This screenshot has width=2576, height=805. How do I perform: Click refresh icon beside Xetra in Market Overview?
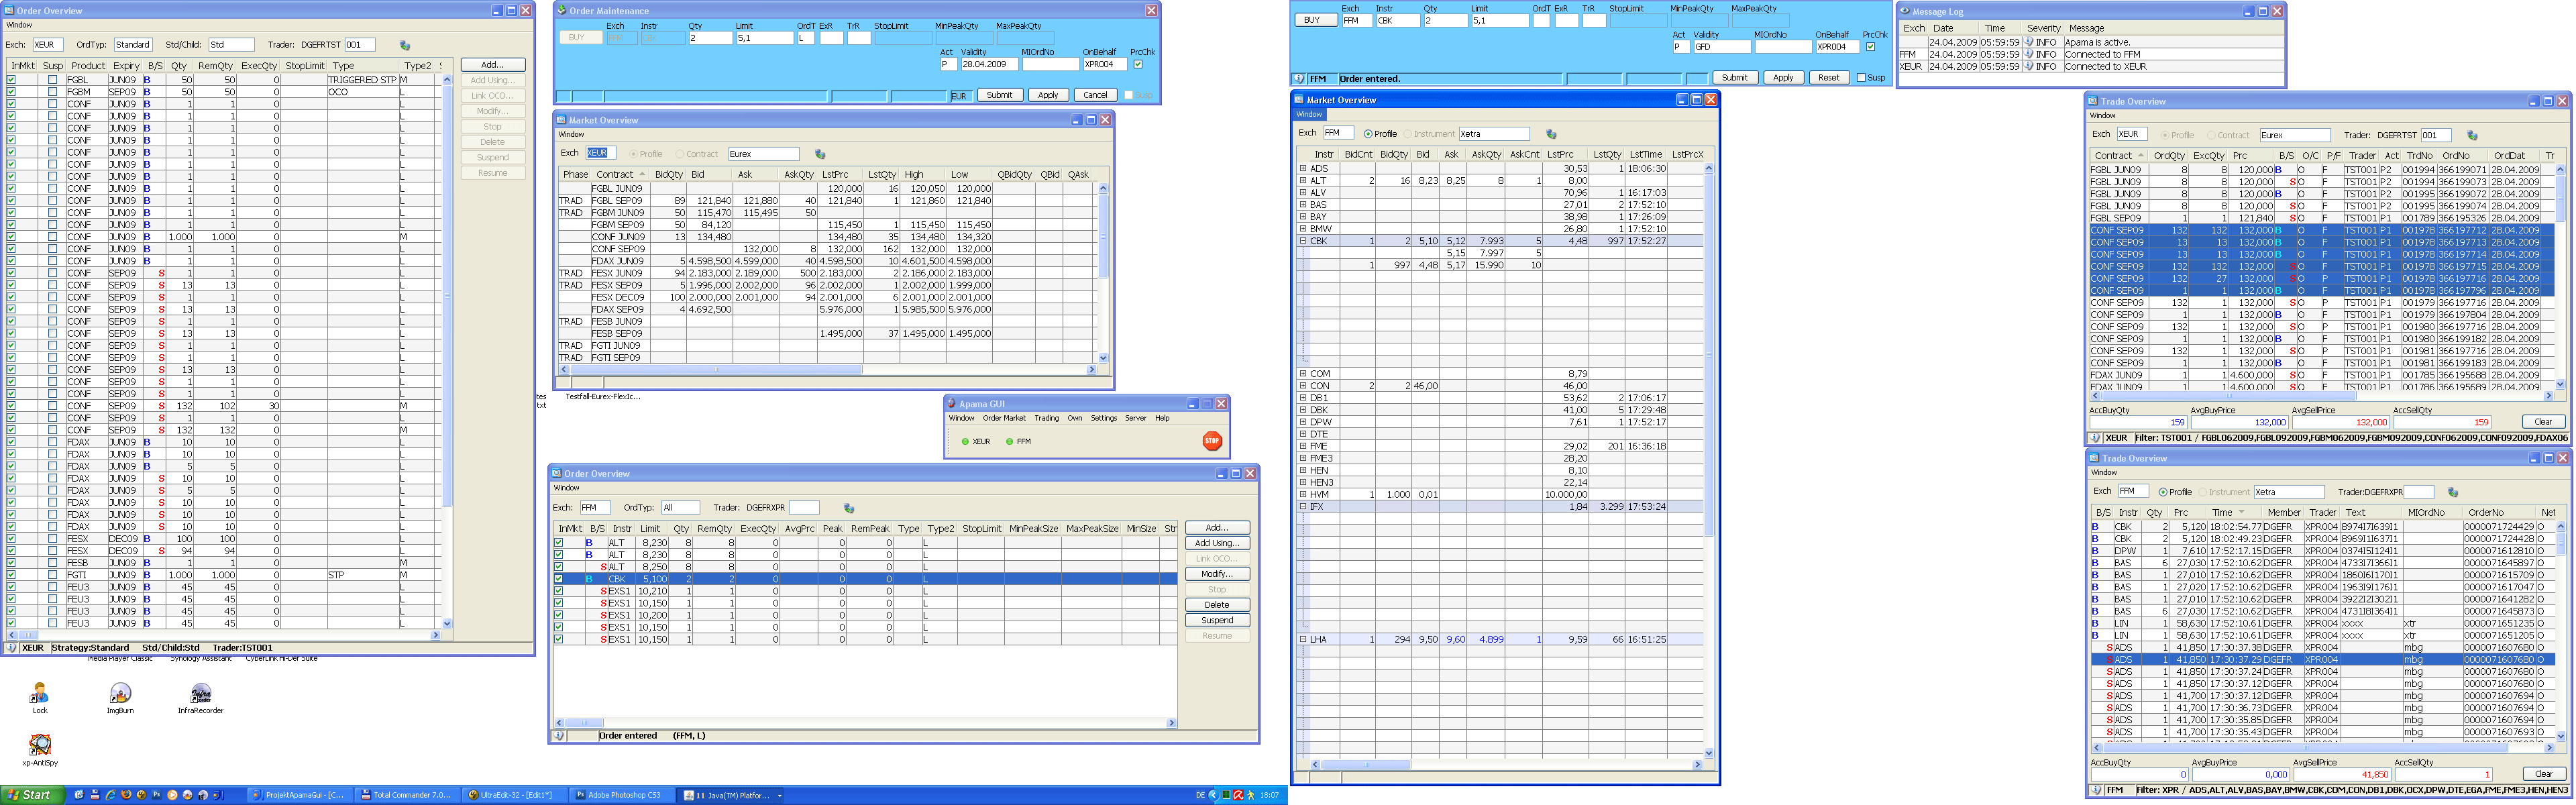[1551, 134]
